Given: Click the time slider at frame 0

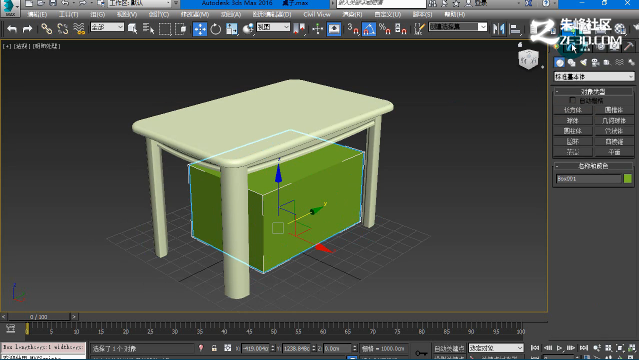Looking at the screenshot, I should point(39,317).
